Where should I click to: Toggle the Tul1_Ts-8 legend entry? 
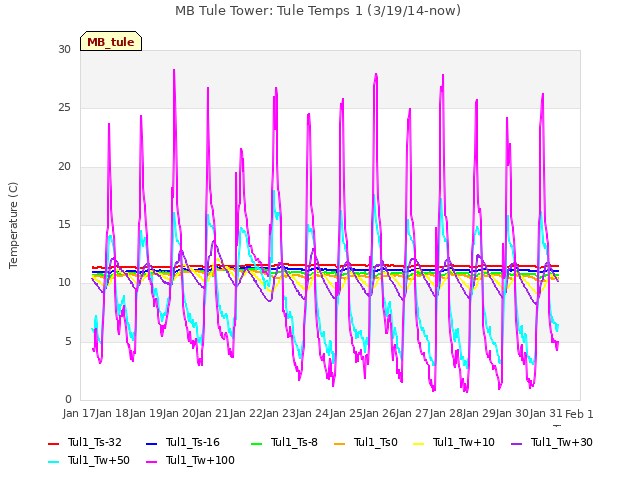click(x=284, y=442)
